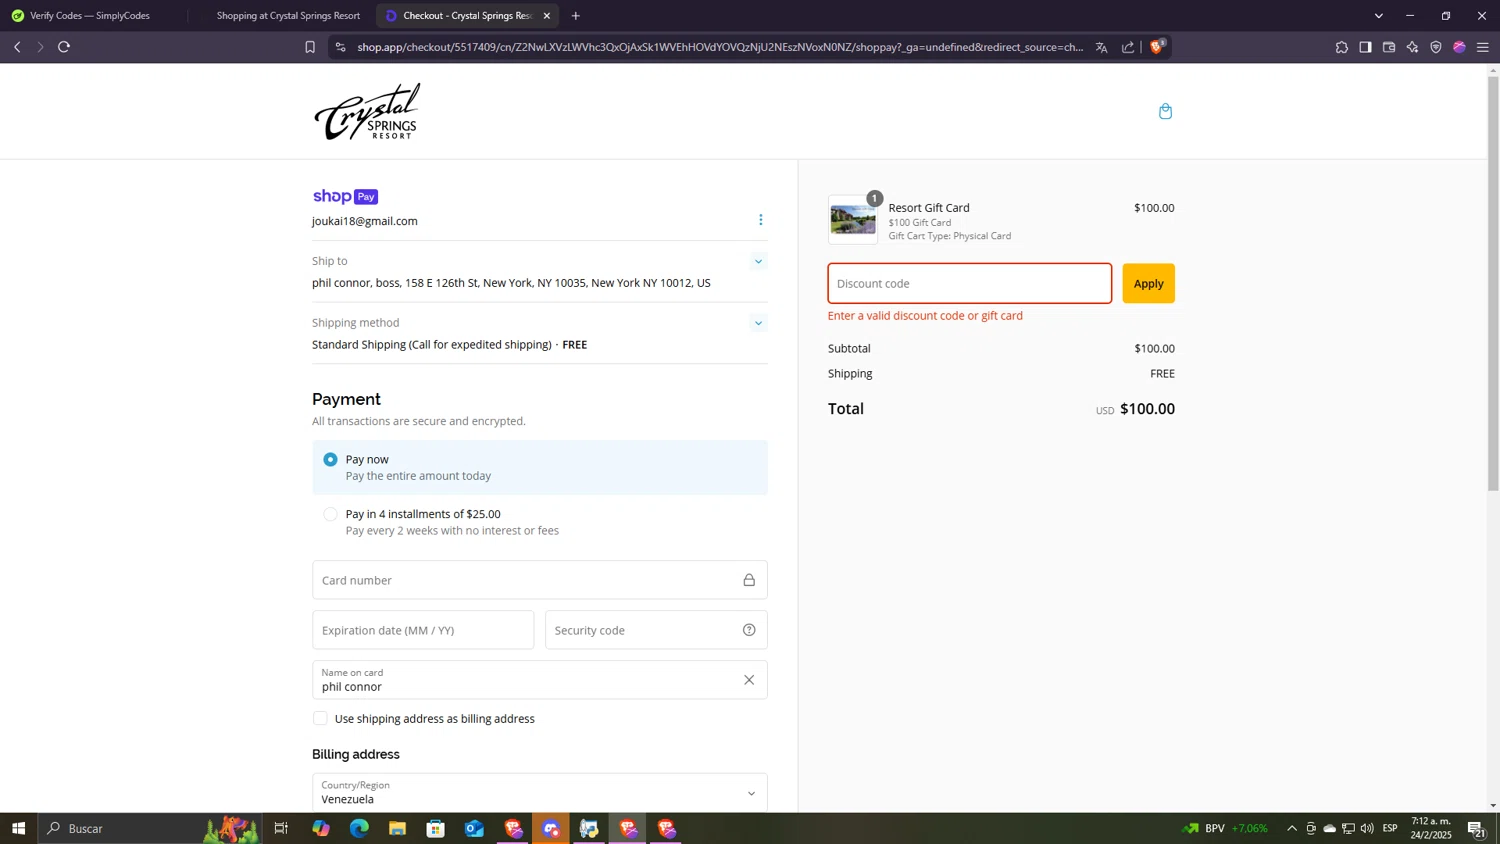Open the Brave Shields lion icon
The width and height of the screenshot is (1500, 844).
[x=1157, y=46]
